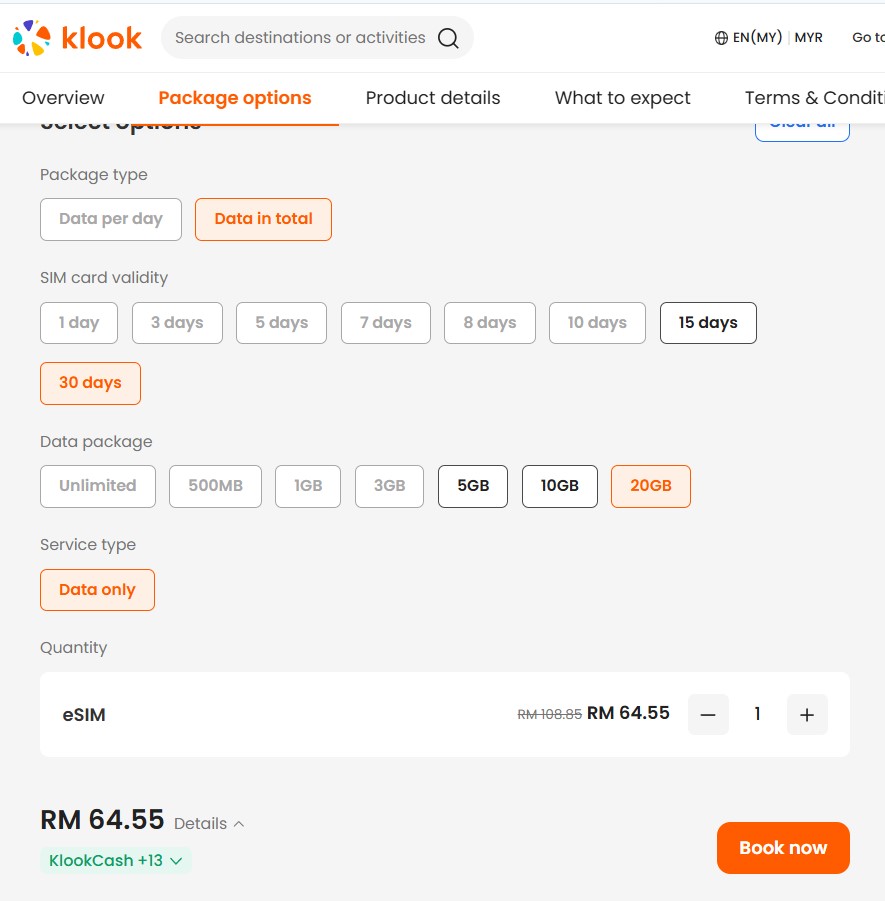Screen dimensions: 885x901
Task: Choose the 10GB data package
Action: click(560, 486)
